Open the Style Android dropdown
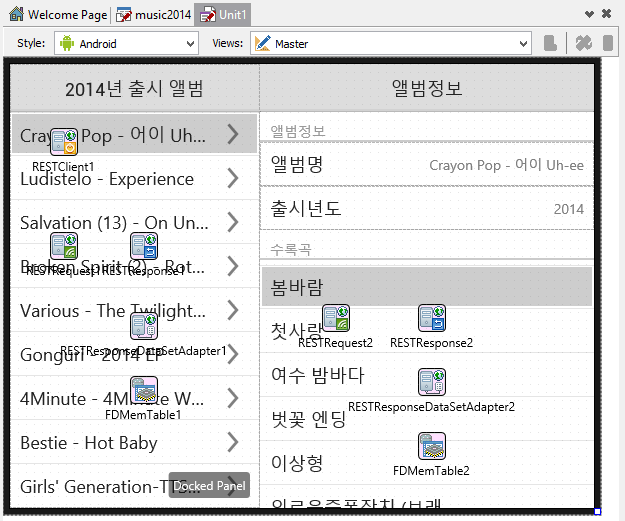Screen dimensions: 625x521 click(126, 43)
